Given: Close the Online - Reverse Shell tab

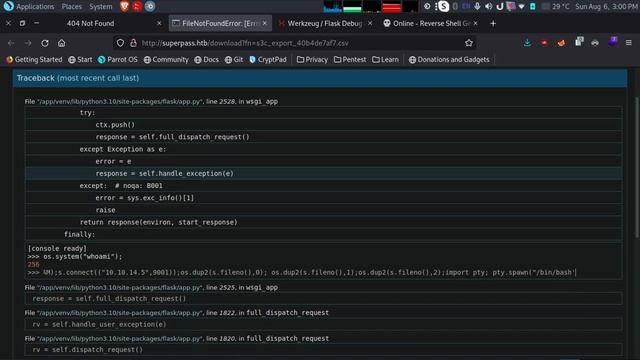Looking at the screenshot, I should click(x=476, y=23).
